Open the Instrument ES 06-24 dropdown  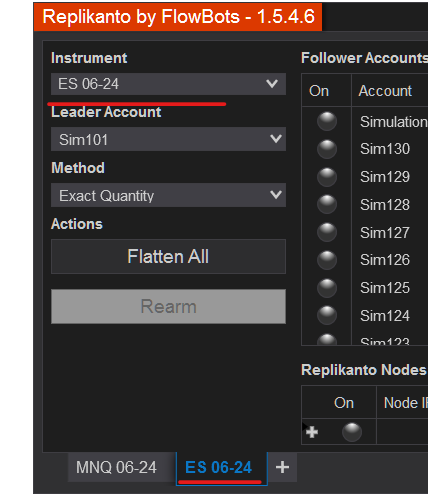[168, 84]
